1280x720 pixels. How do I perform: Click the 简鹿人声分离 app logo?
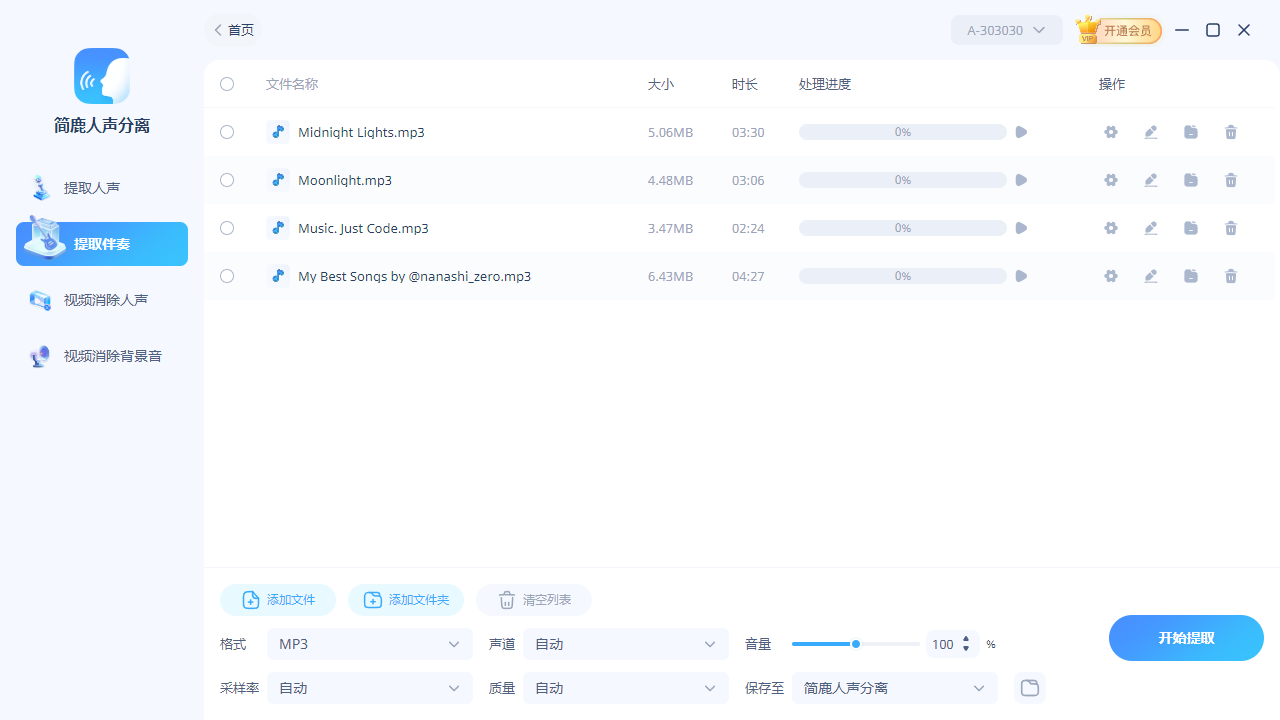point(101,76)
